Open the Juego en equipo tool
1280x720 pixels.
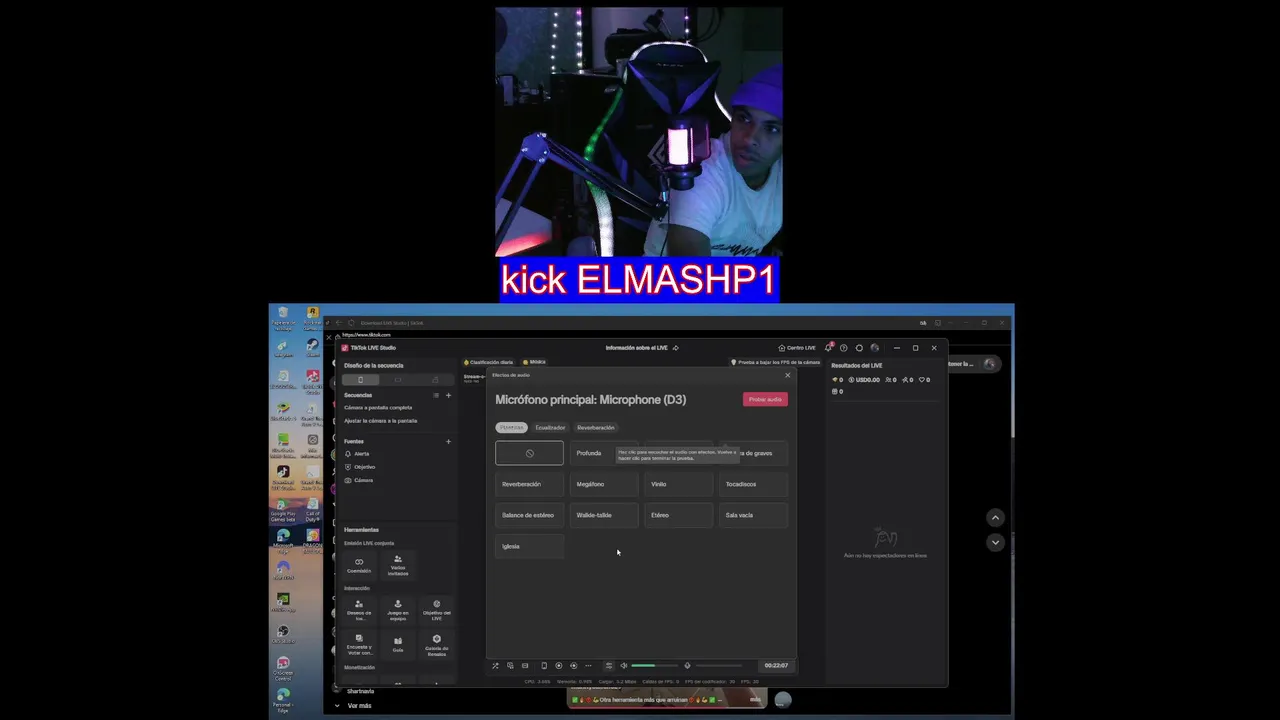(x=398, y=610)
